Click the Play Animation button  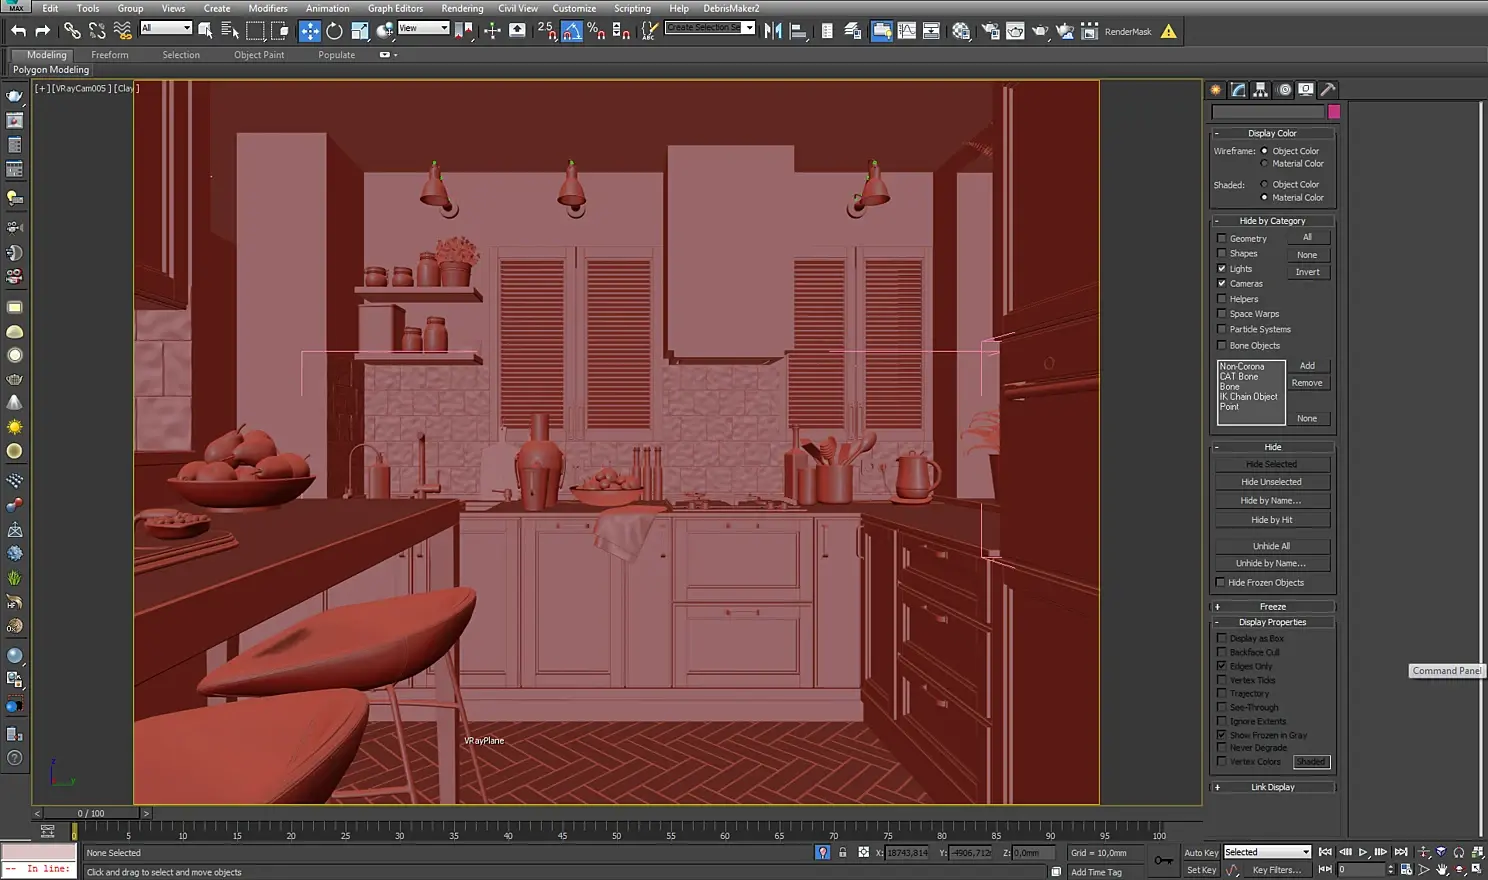coord(1363,852)
